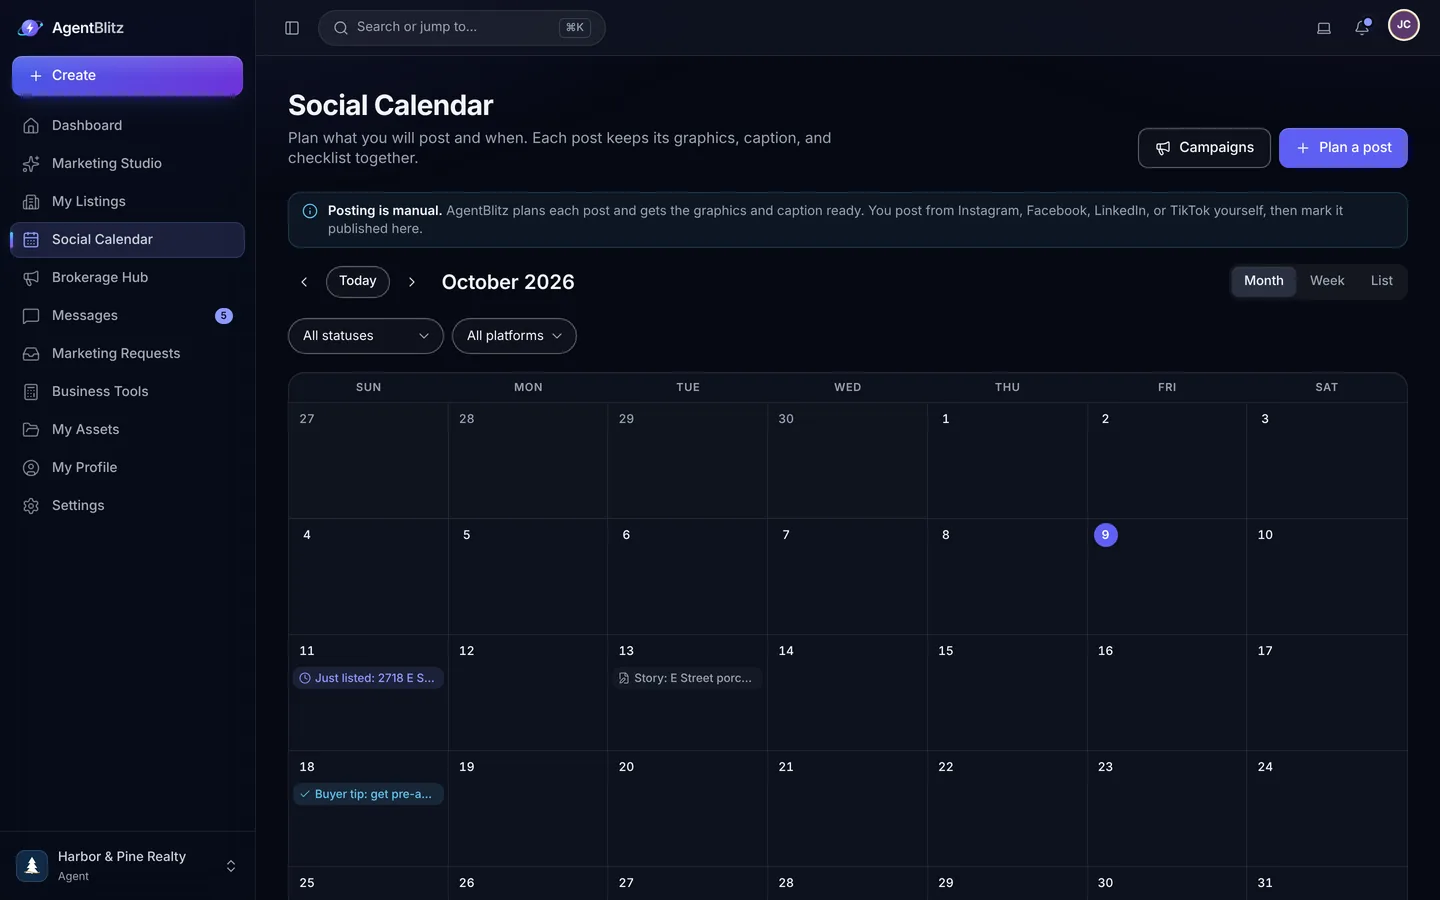Open the All statuses dropdown
The height and width of the screenshot is (900, 1440).
tap(366, 336)
